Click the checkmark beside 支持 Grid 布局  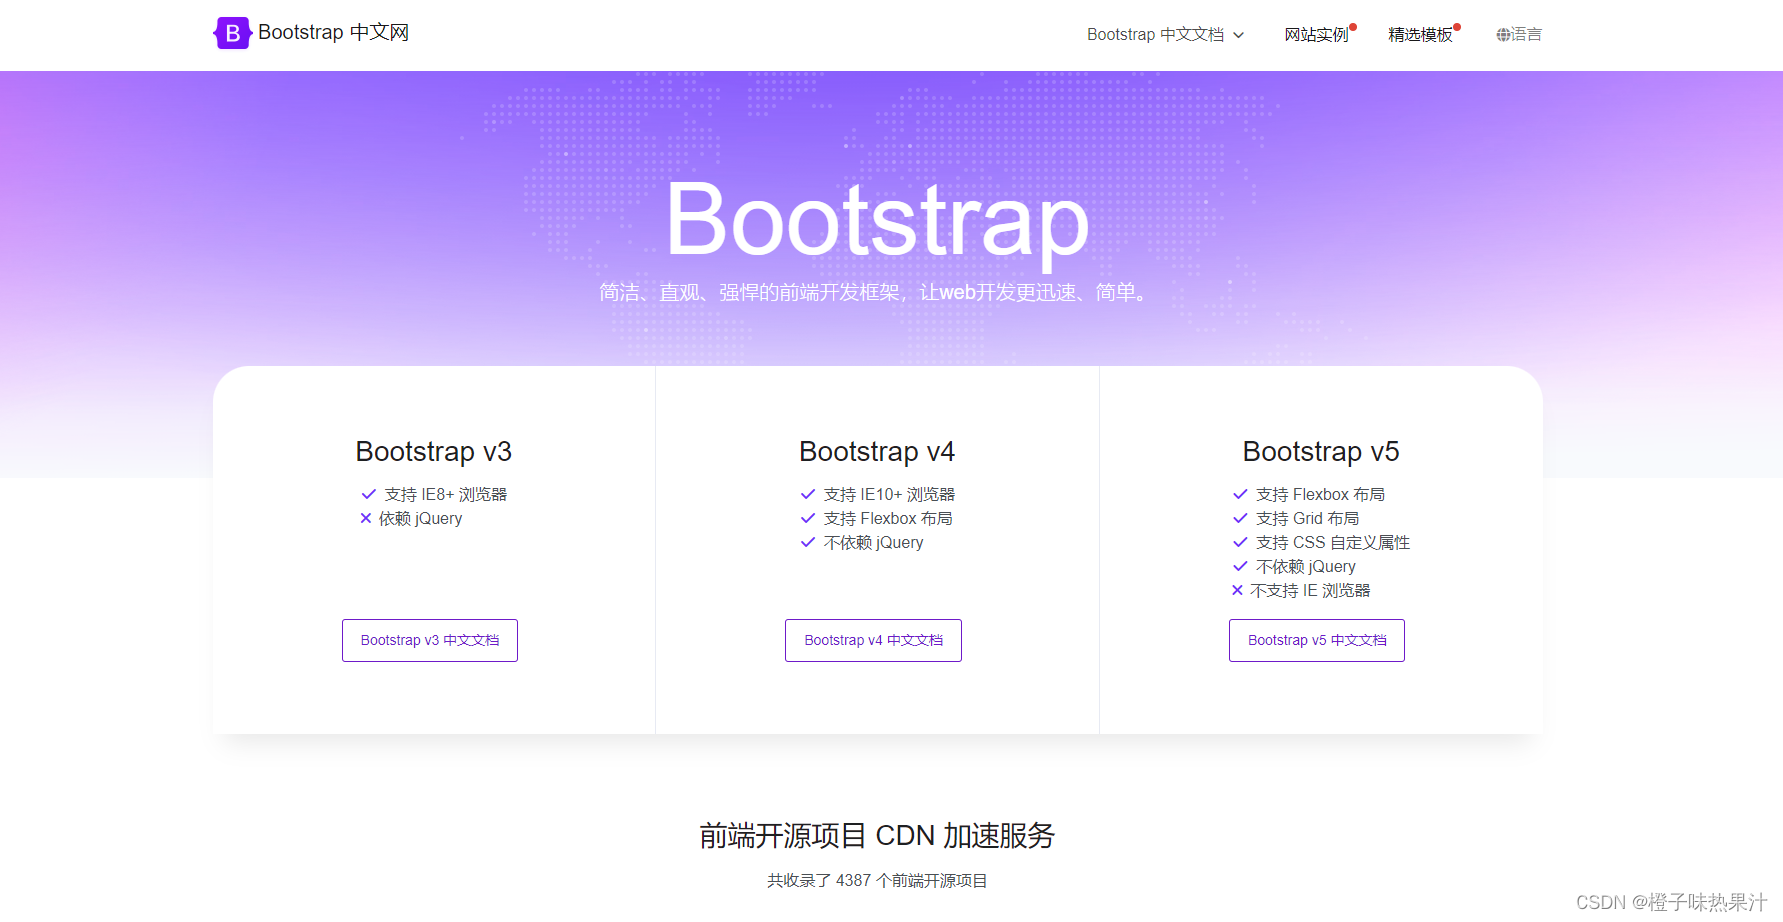tap(1240, 518)
